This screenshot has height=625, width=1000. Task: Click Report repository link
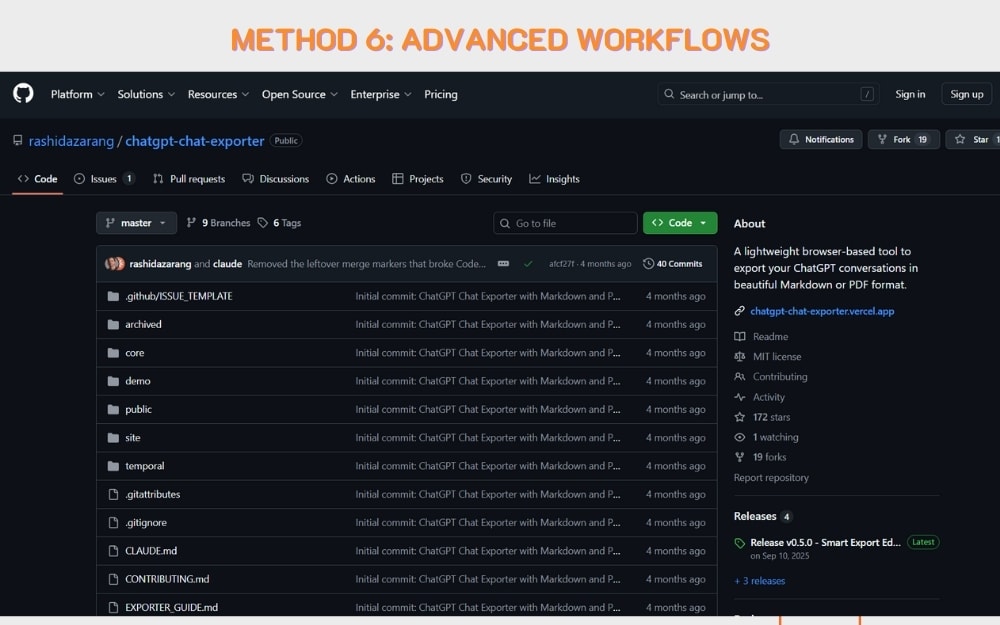coord(771,478)
